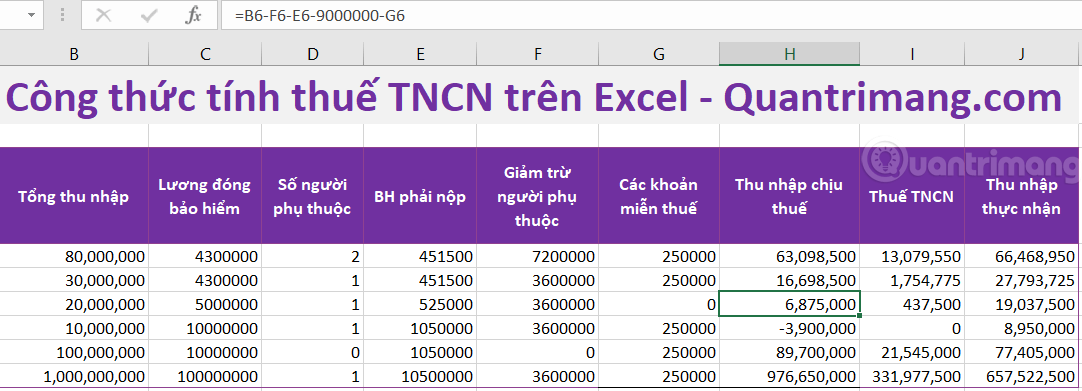Select column H header

pyautogui.click(x=789, y=54)
